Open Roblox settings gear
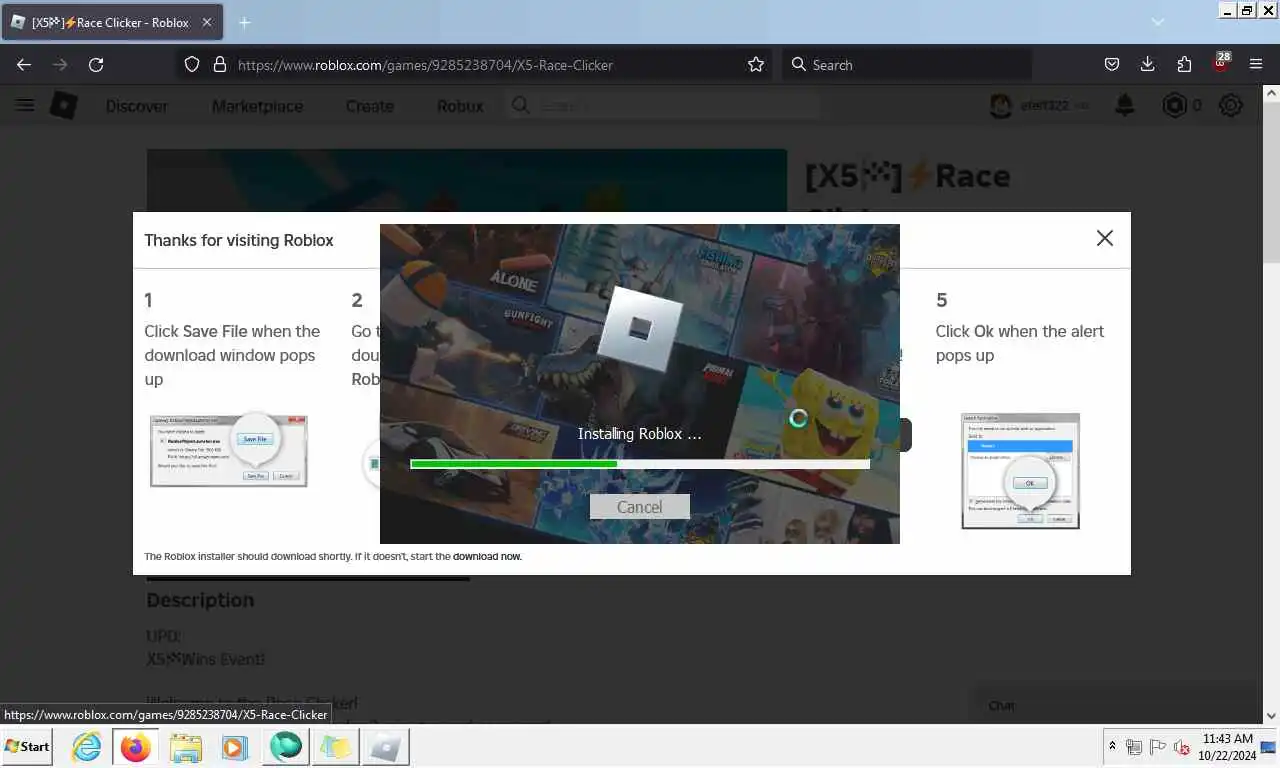 click(x=1231, y=105)
